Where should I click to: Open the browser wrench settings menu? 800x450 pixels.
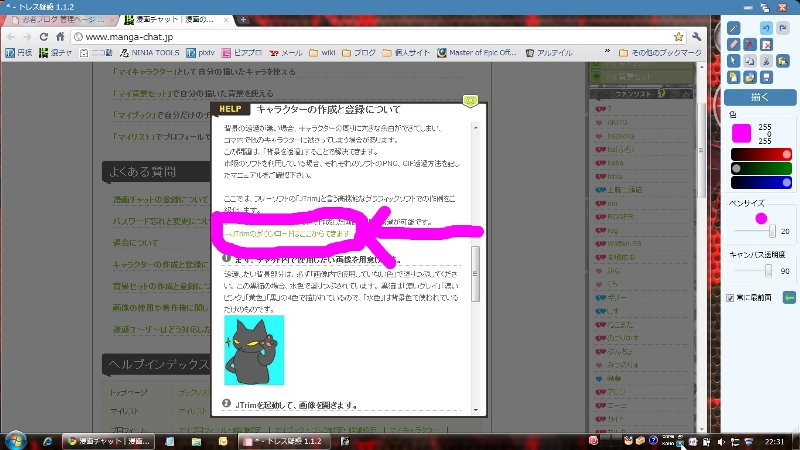pyautogui.click(x=696, y=37)
